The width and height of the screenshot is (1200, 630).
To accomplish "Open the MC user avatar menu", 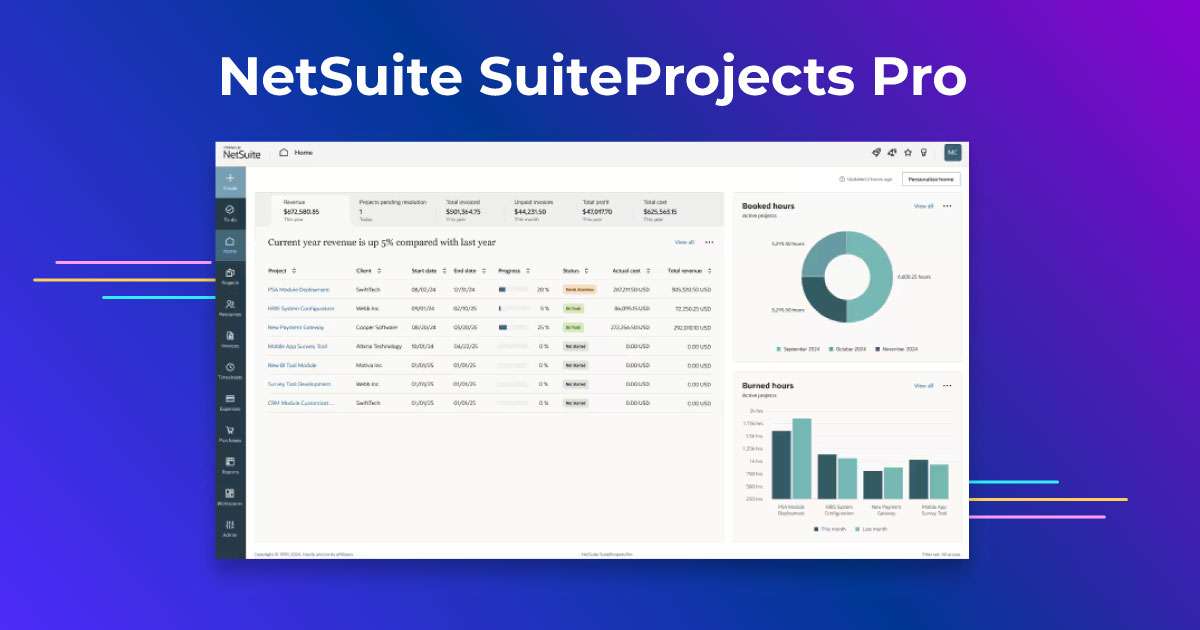I will tap(953, 152).
